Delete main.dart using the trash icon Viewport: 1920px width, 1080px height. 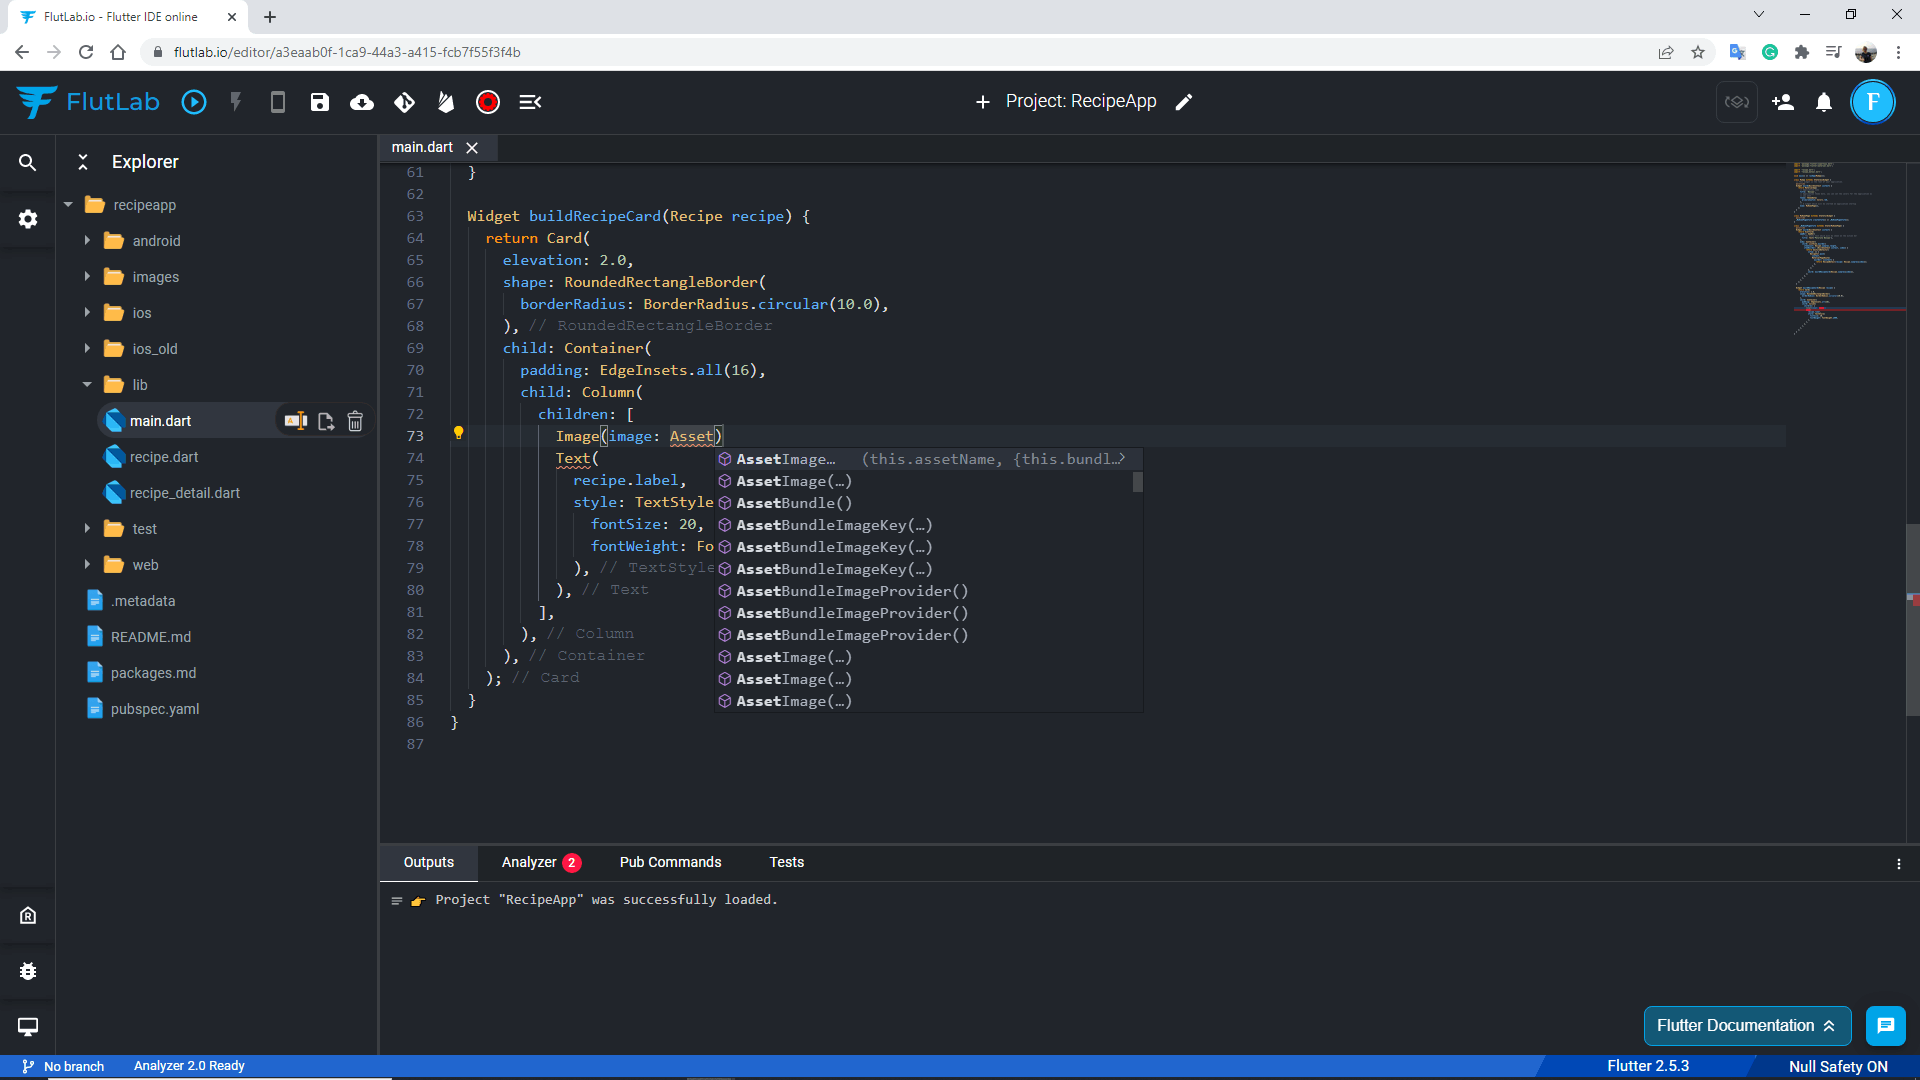[355, 421]
